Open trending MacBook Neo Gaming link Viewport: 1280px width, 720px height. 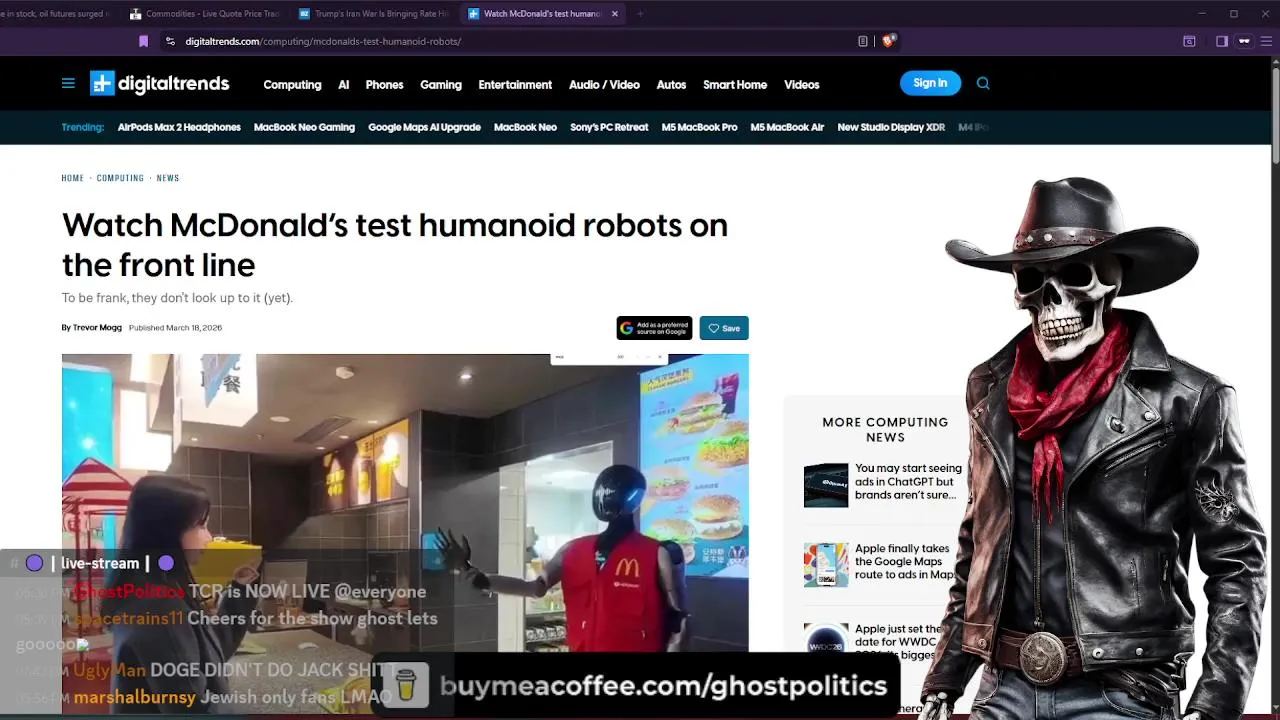(x=304, y=127)
